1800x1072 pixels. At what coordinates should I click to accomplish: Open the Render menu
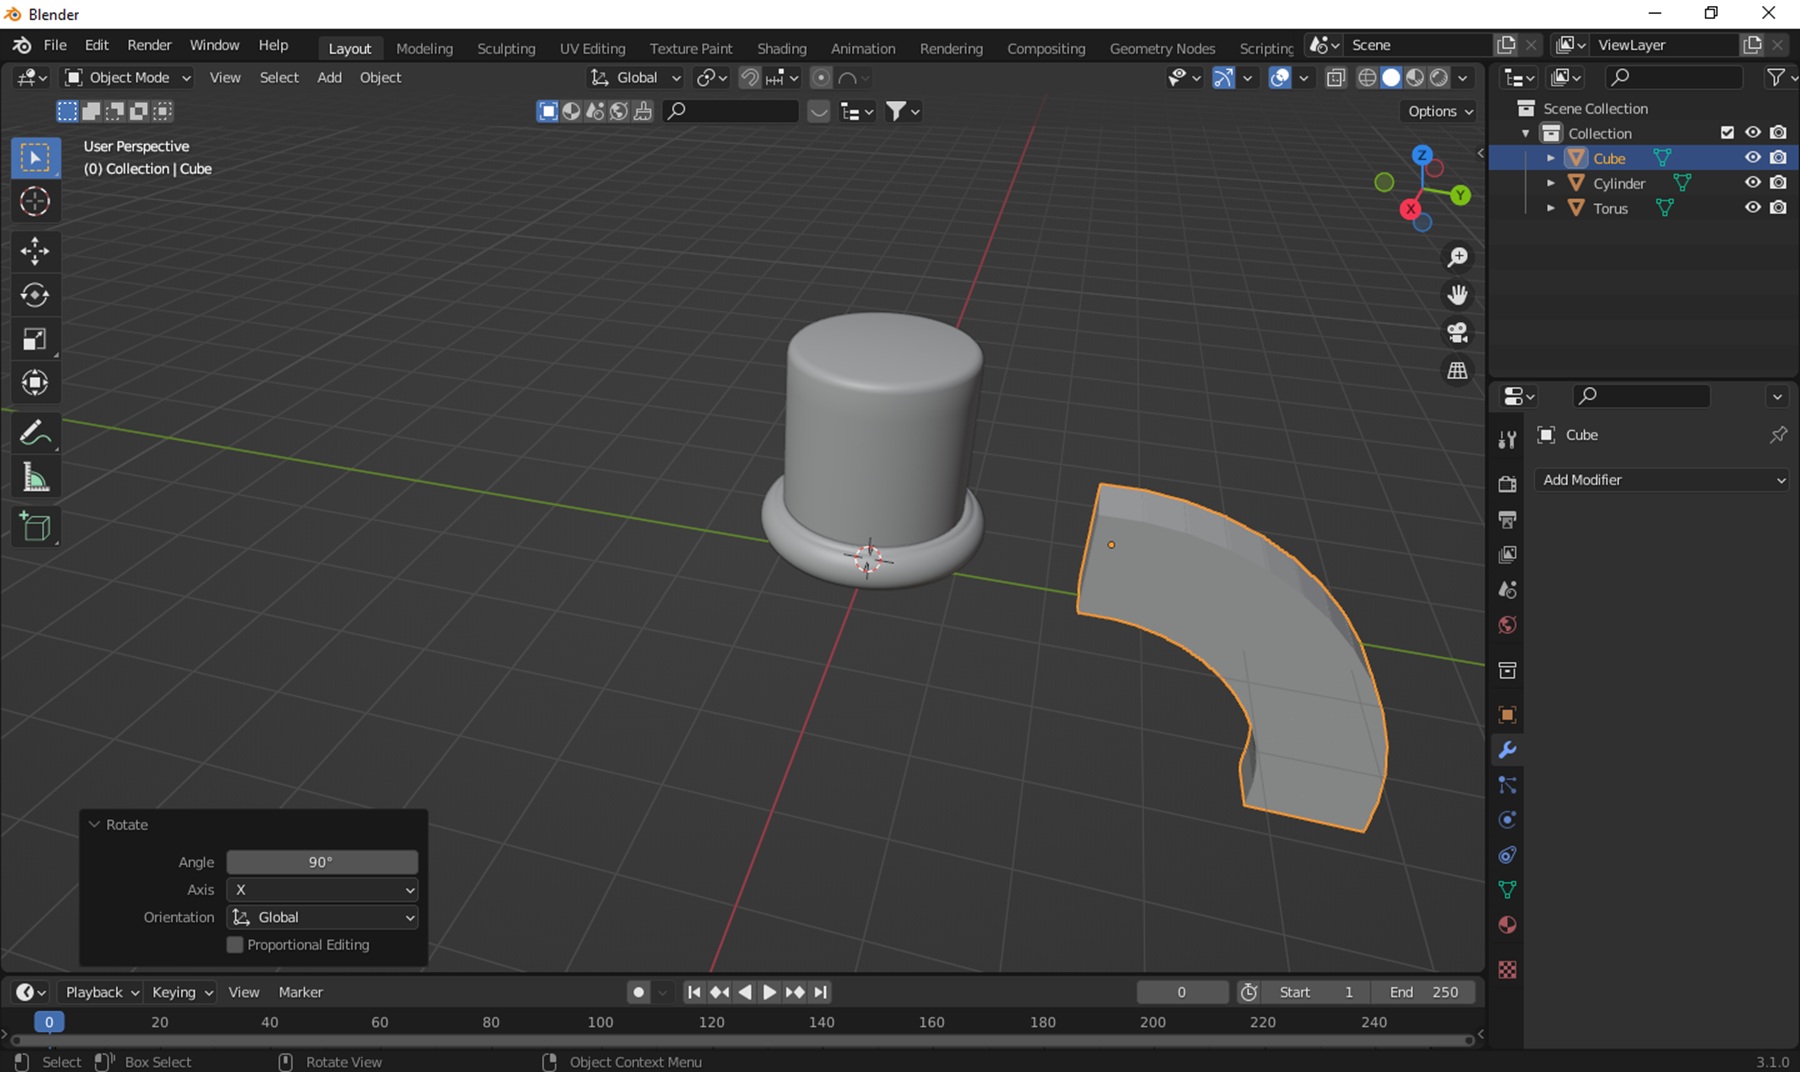[x=149, y=45]
